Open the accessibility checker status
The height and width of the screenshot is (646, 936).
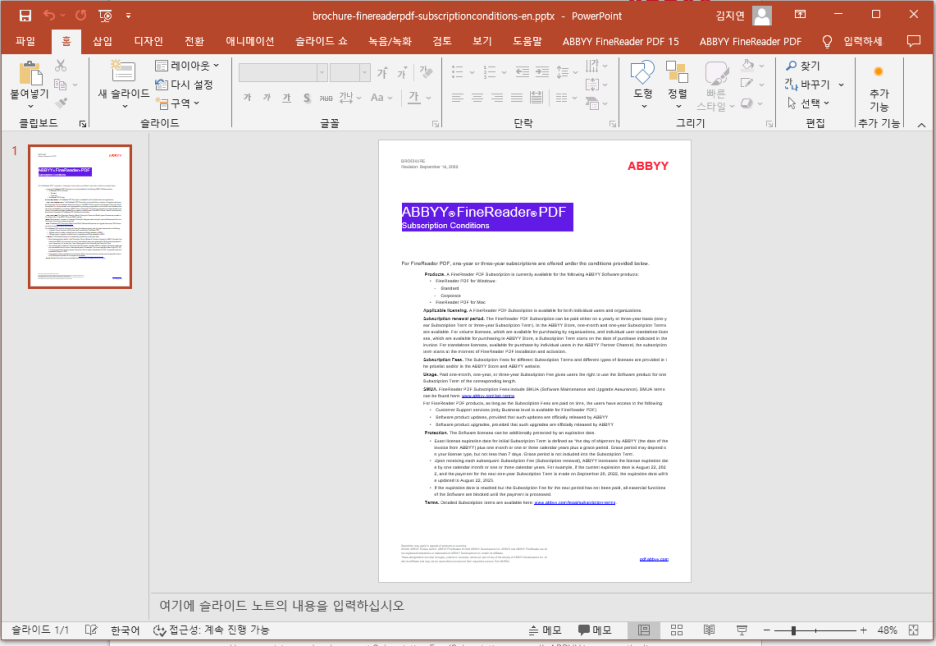211,630
